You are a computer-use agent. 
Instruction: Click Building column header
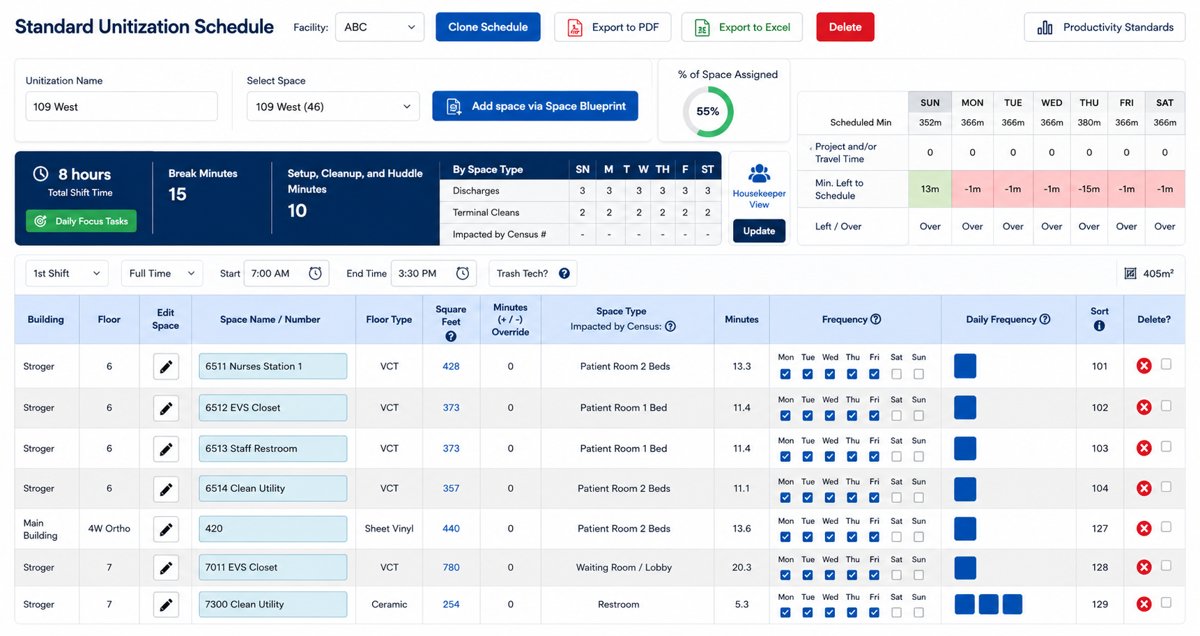[x=45, y=320]
